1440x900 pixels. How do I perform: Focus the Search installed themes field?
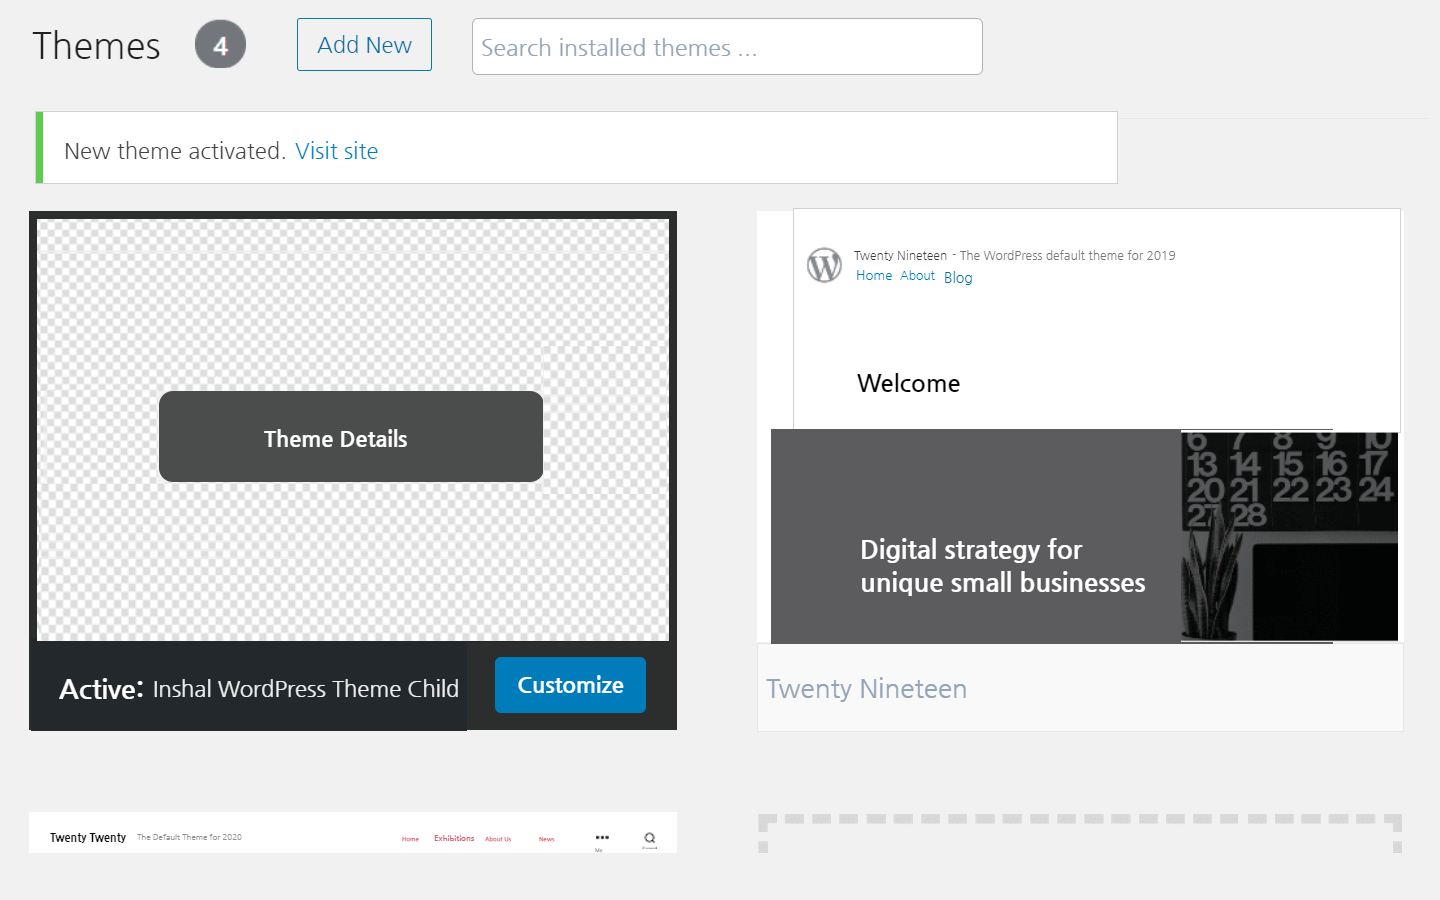pyautogui.click(x=727, y=47)
